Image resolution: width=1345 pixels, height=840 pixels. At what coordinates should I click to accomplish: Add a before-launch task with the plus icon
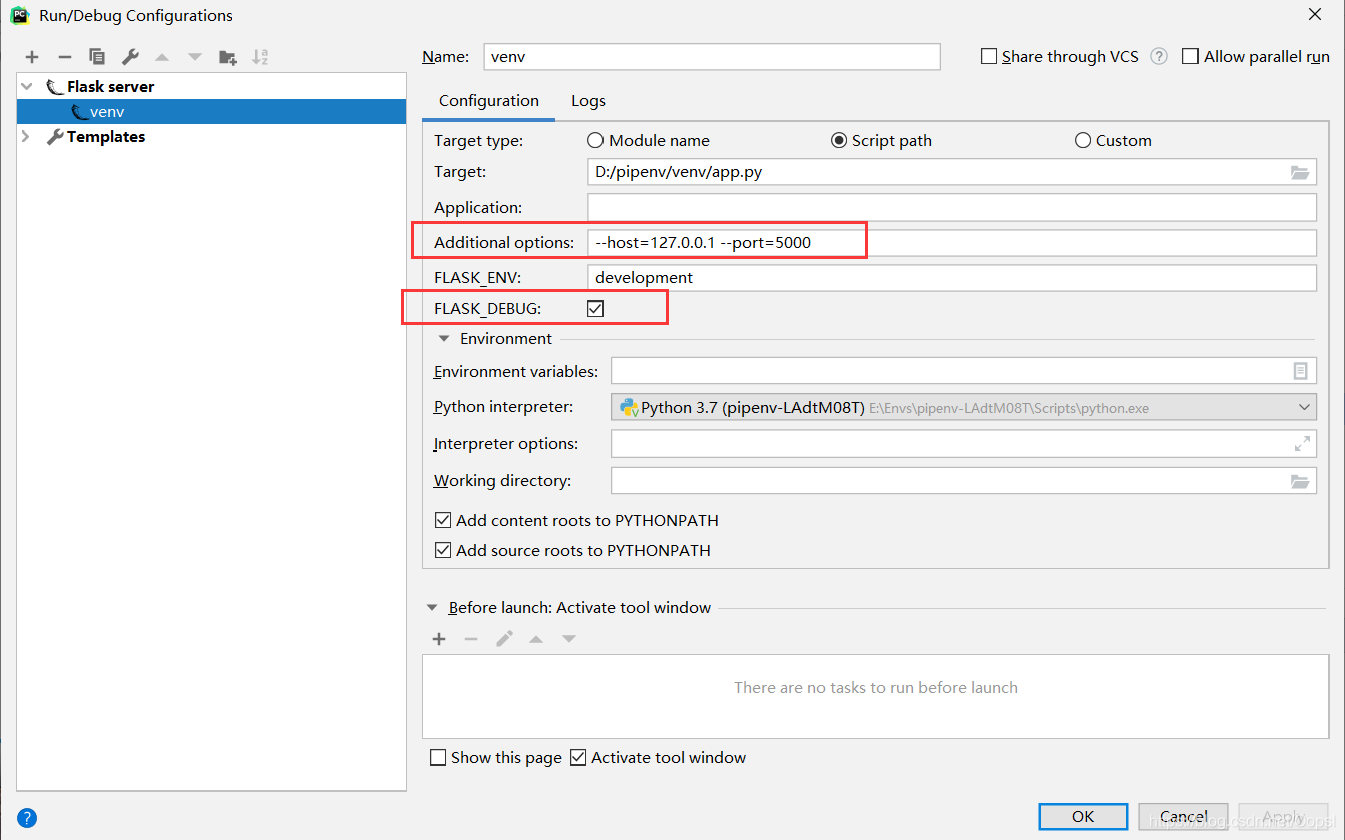439,638
